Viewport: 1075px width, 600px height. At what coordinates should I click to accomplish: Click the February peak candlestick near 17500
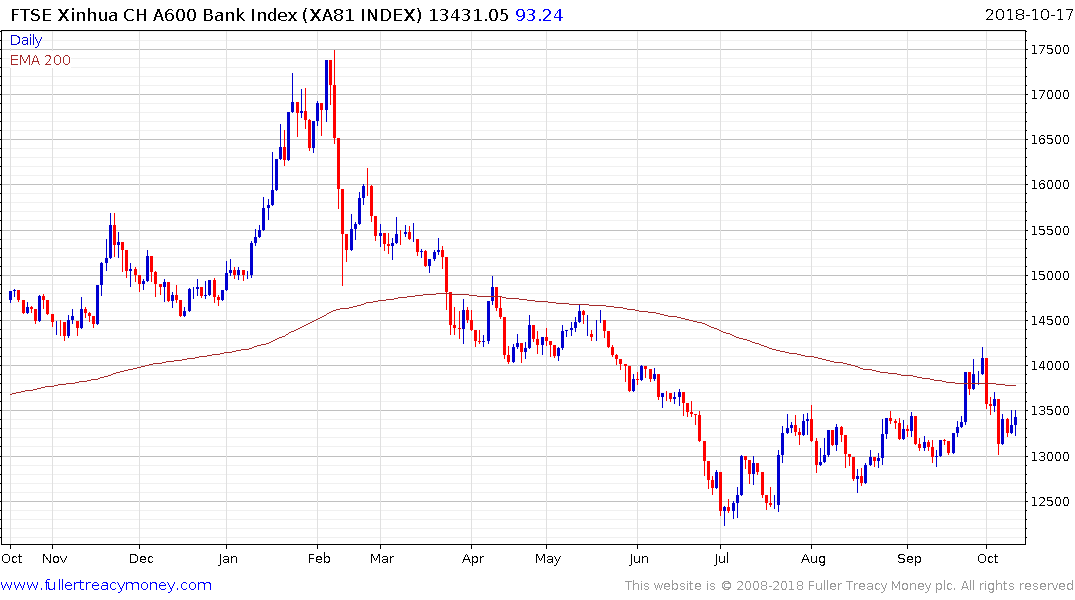pyautogui.click(x=334, y=96)
